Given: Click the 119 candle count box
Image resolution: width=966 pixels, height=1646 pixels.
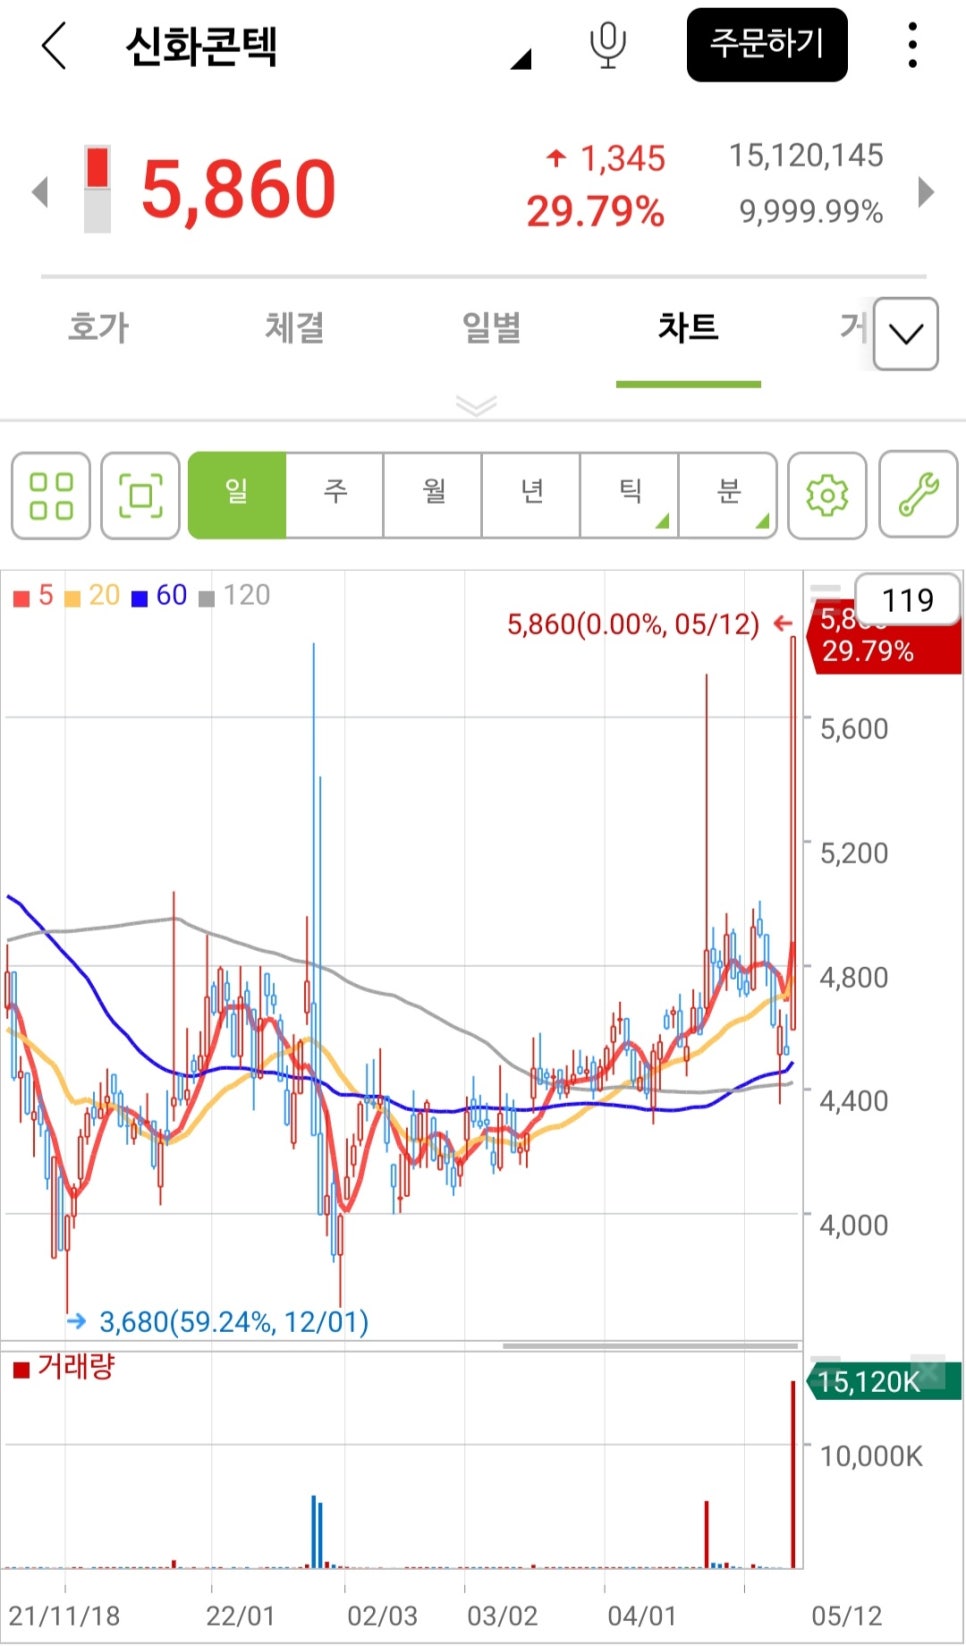Looking at the screenshot, I should (908, 599).
